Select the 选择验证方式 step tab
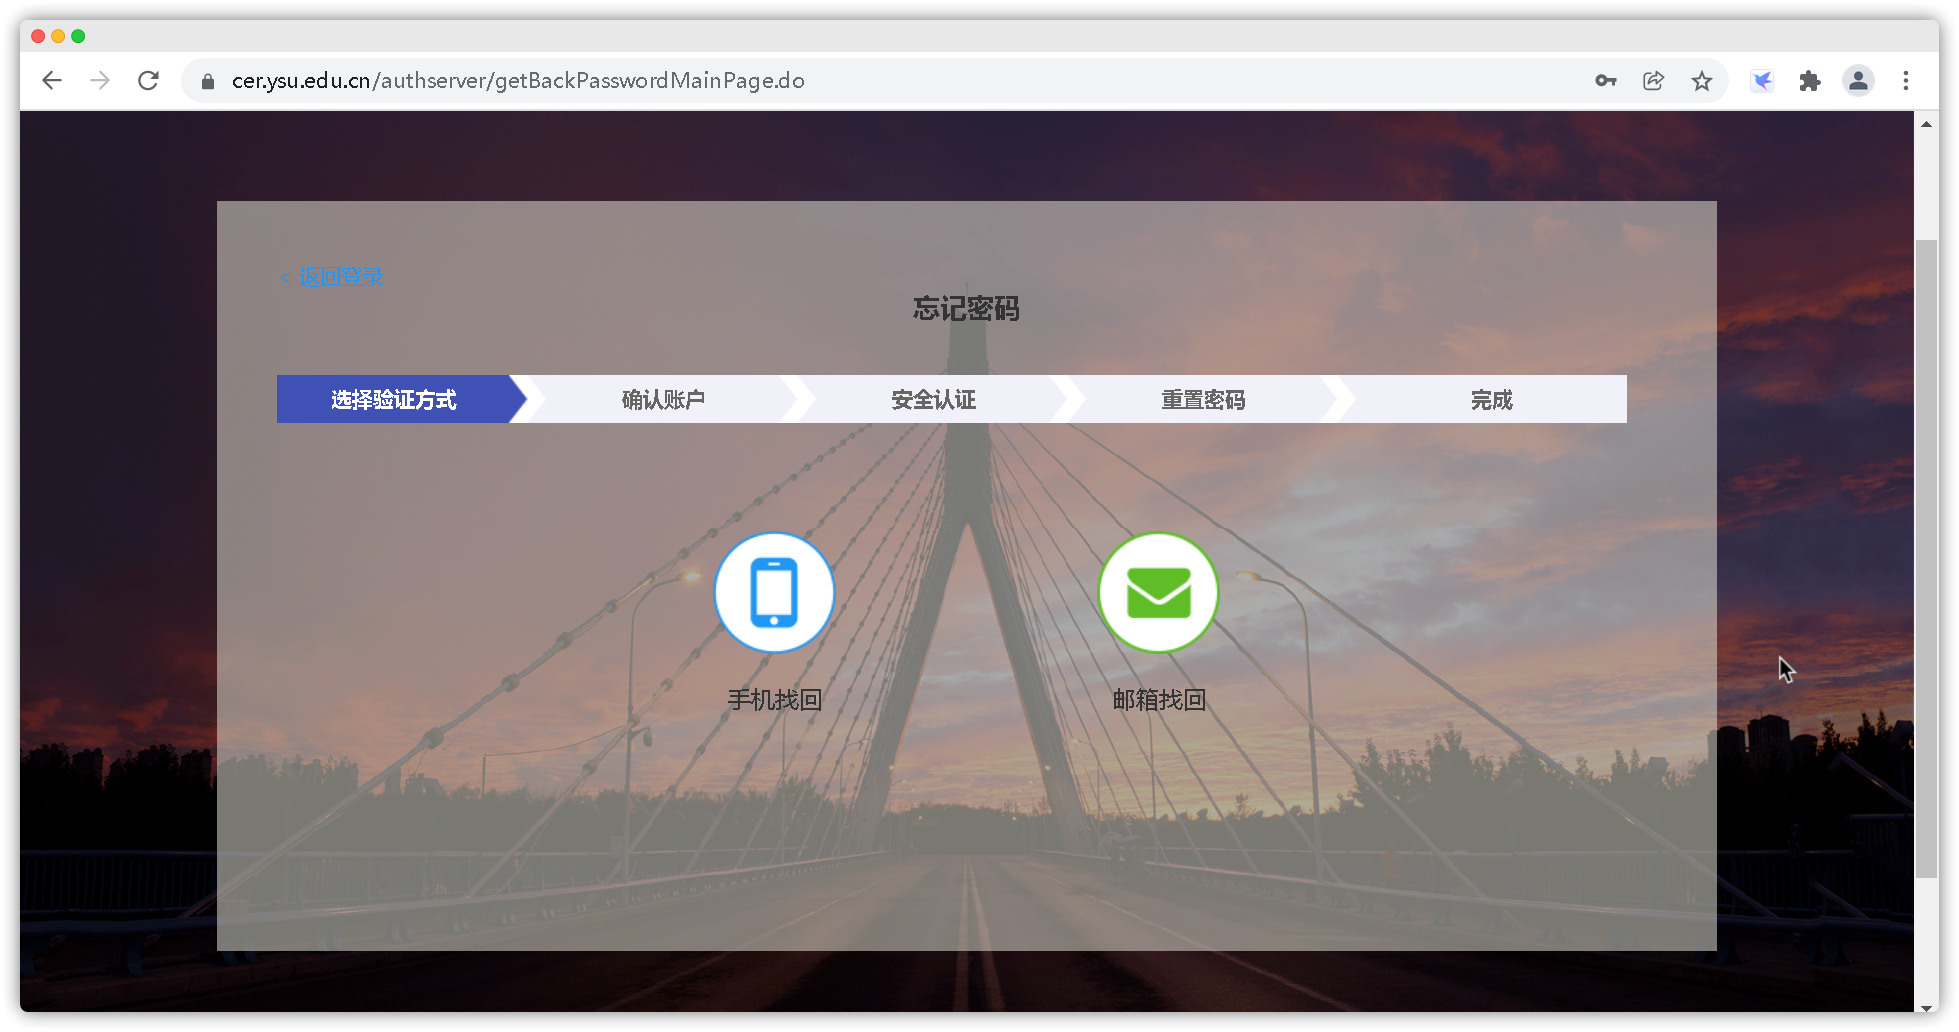Image resolution: width=1959 pixels, height=1032 pixels. [394, 400]
